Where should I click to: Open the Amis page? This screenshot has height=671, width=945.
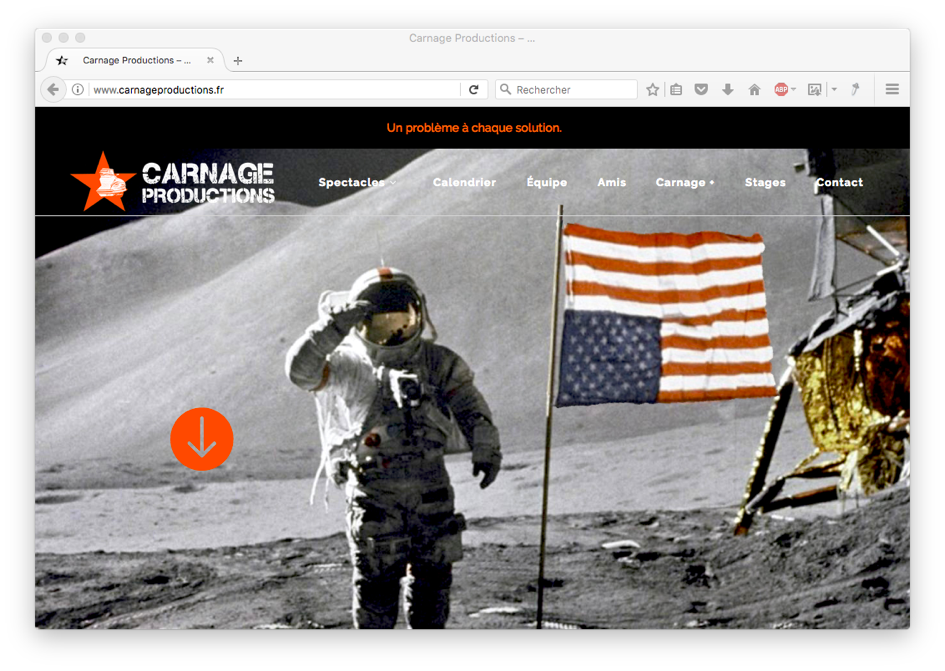[612, 182]
